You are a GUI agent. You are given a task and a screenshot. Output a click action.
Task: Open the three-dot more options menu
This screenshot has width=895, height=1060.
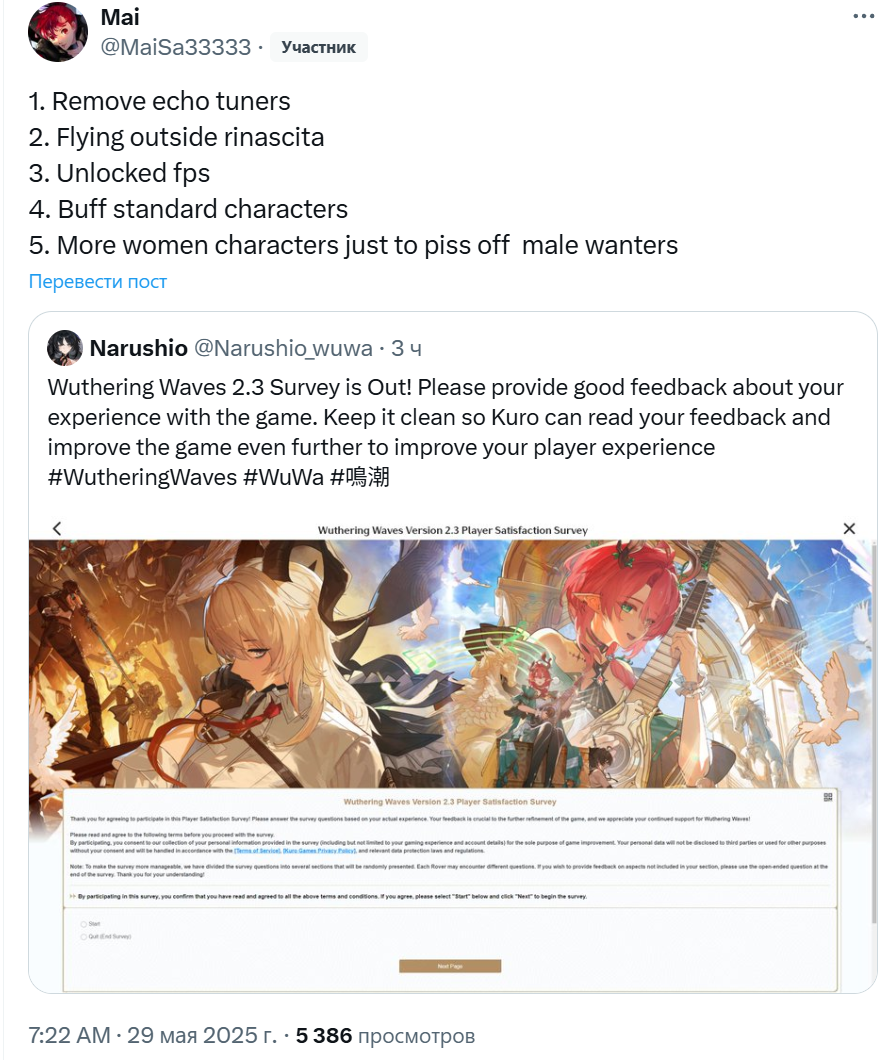[x=863, y=16]
